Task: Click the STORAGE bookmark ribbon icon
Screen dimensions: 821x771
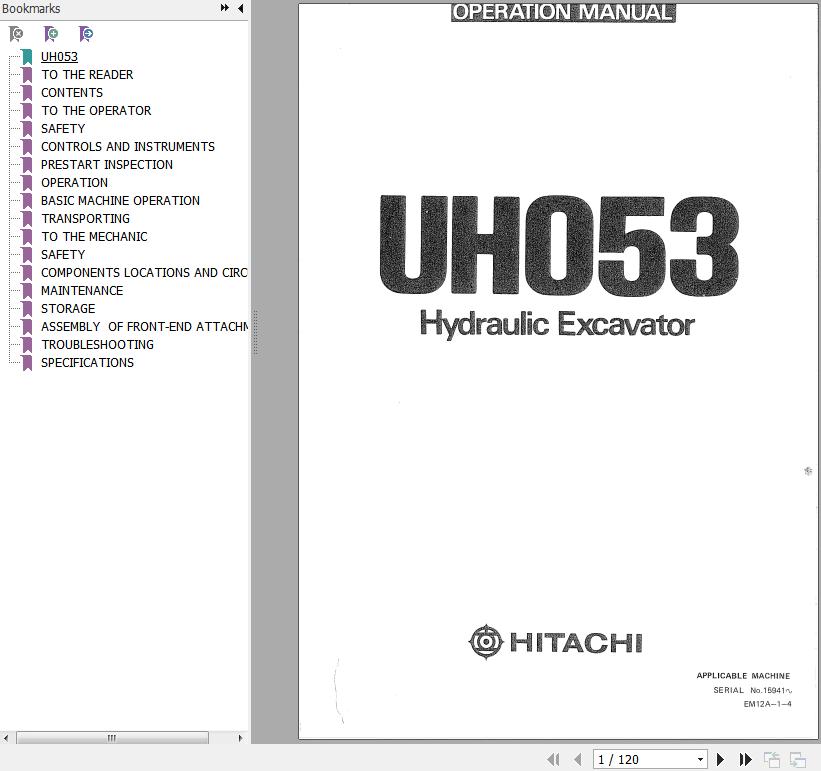Action: coord(27,309)
